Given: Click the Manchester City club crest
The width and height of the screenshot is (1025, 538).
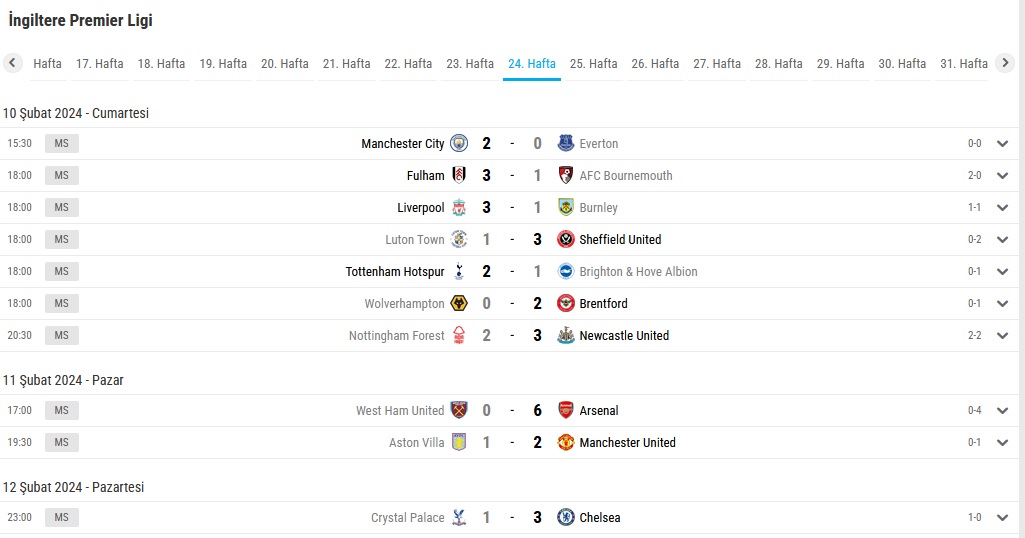Looking at the screenshot, I should coord(459,143).
